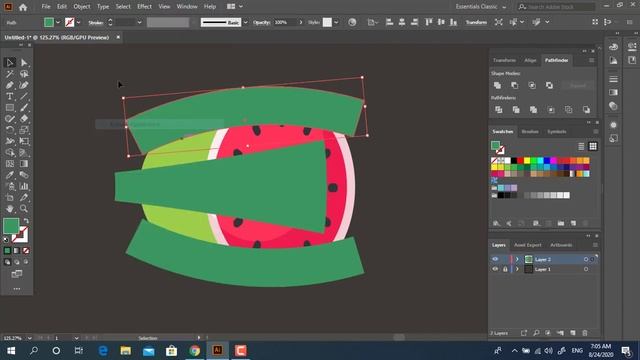Pick the Gradient tool
This screenshot has height=360, width=640.
(24, 164)
